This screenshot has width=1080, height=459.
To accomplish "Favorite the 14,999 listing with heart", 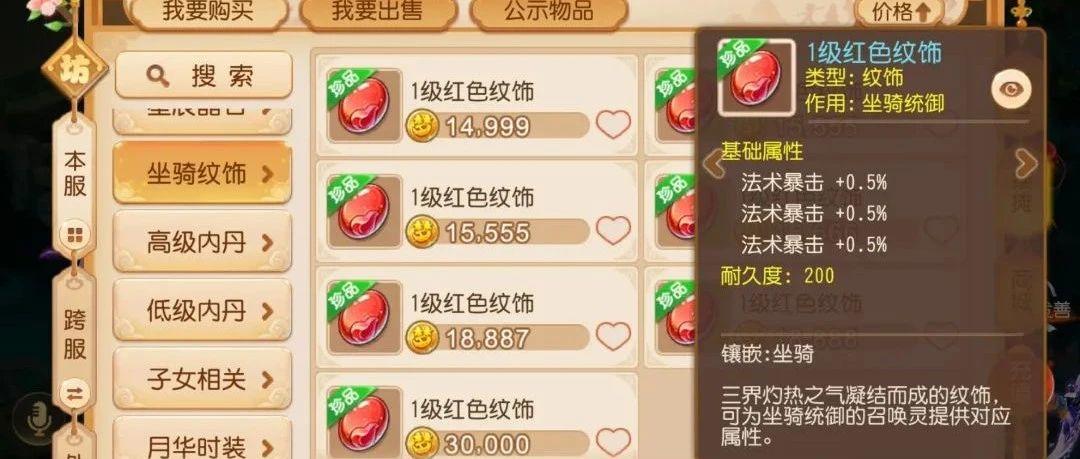I will pyautogui.click(x=612, y=125).
